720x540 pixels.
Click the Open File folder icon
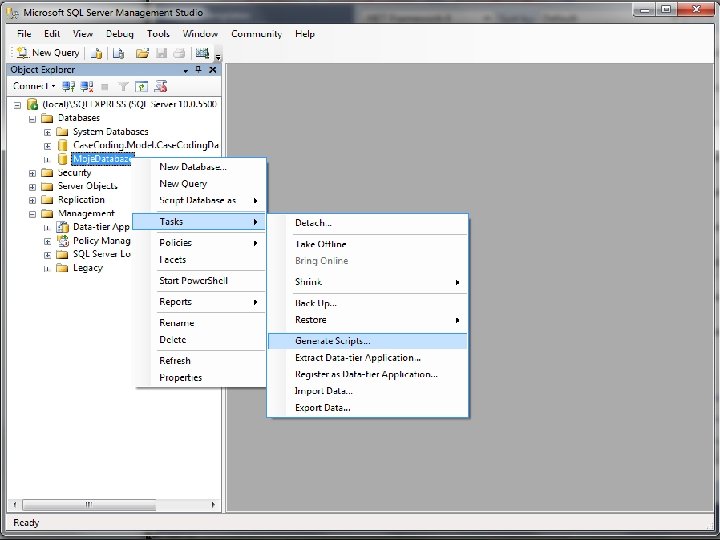[142, 53]
